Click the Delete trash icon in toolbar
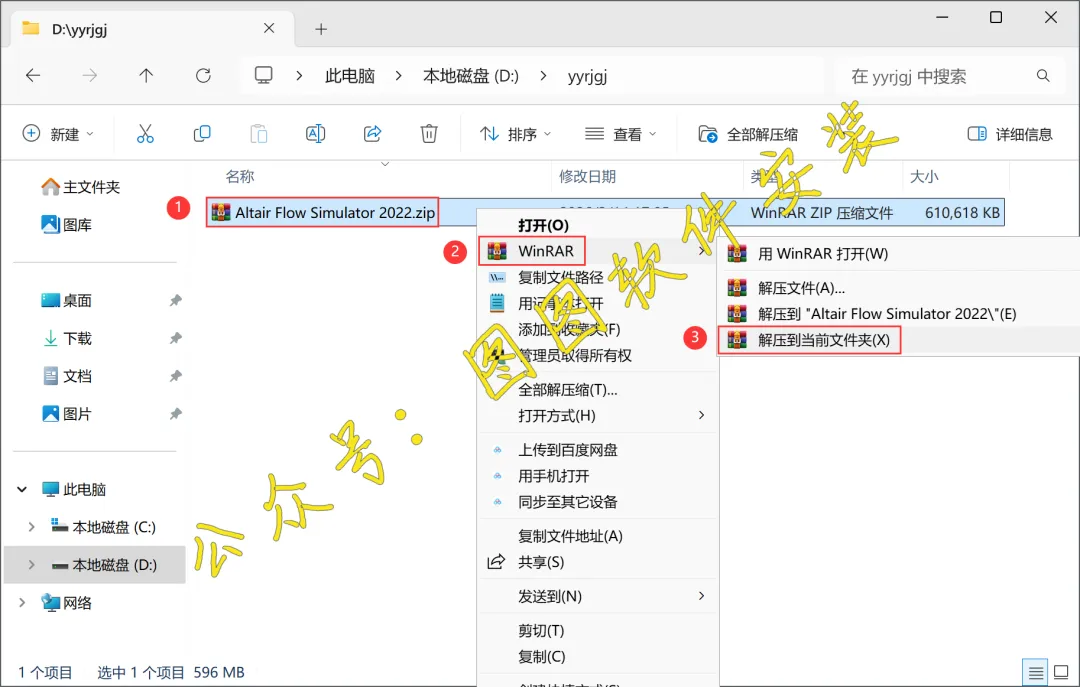The width and height of the screenshot is (1080, 687). [x=429, y=134]
